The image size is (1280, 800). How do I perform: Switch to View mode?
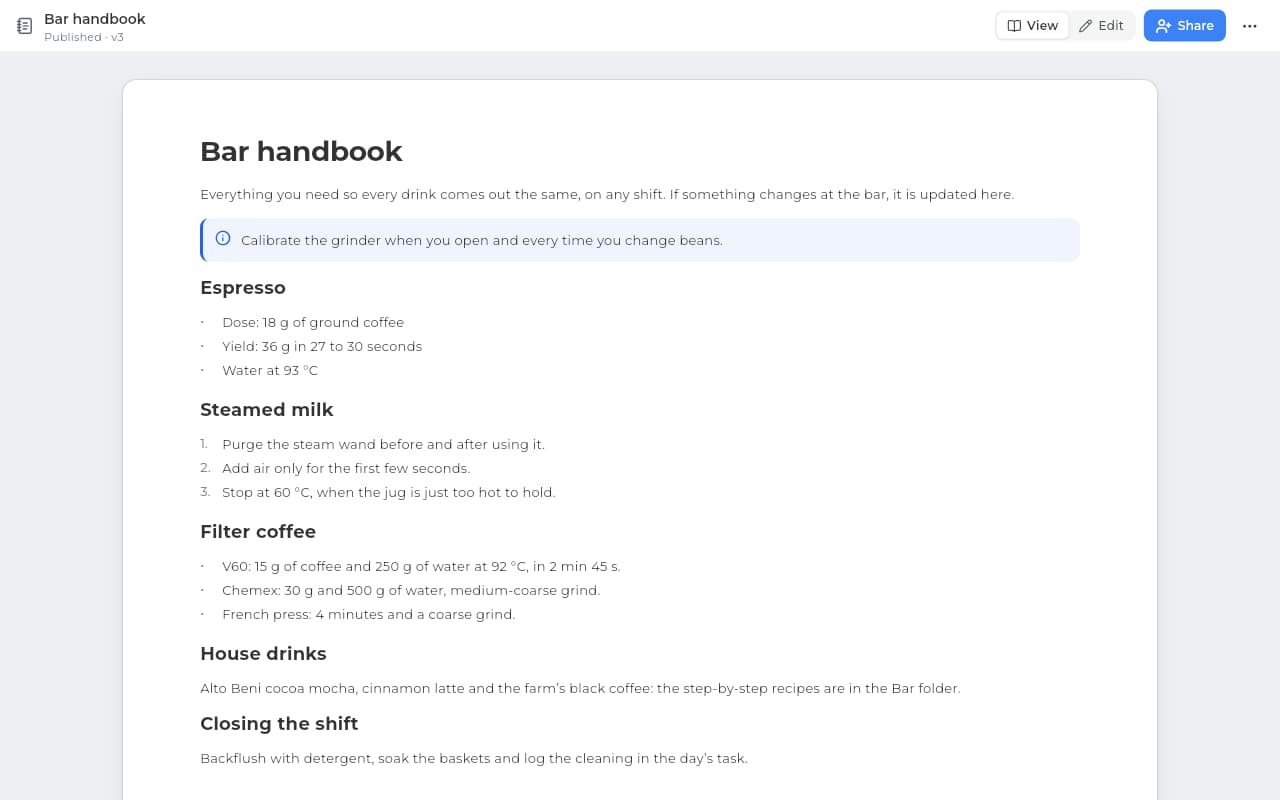pyautogui.click(x=1032, y=26)
